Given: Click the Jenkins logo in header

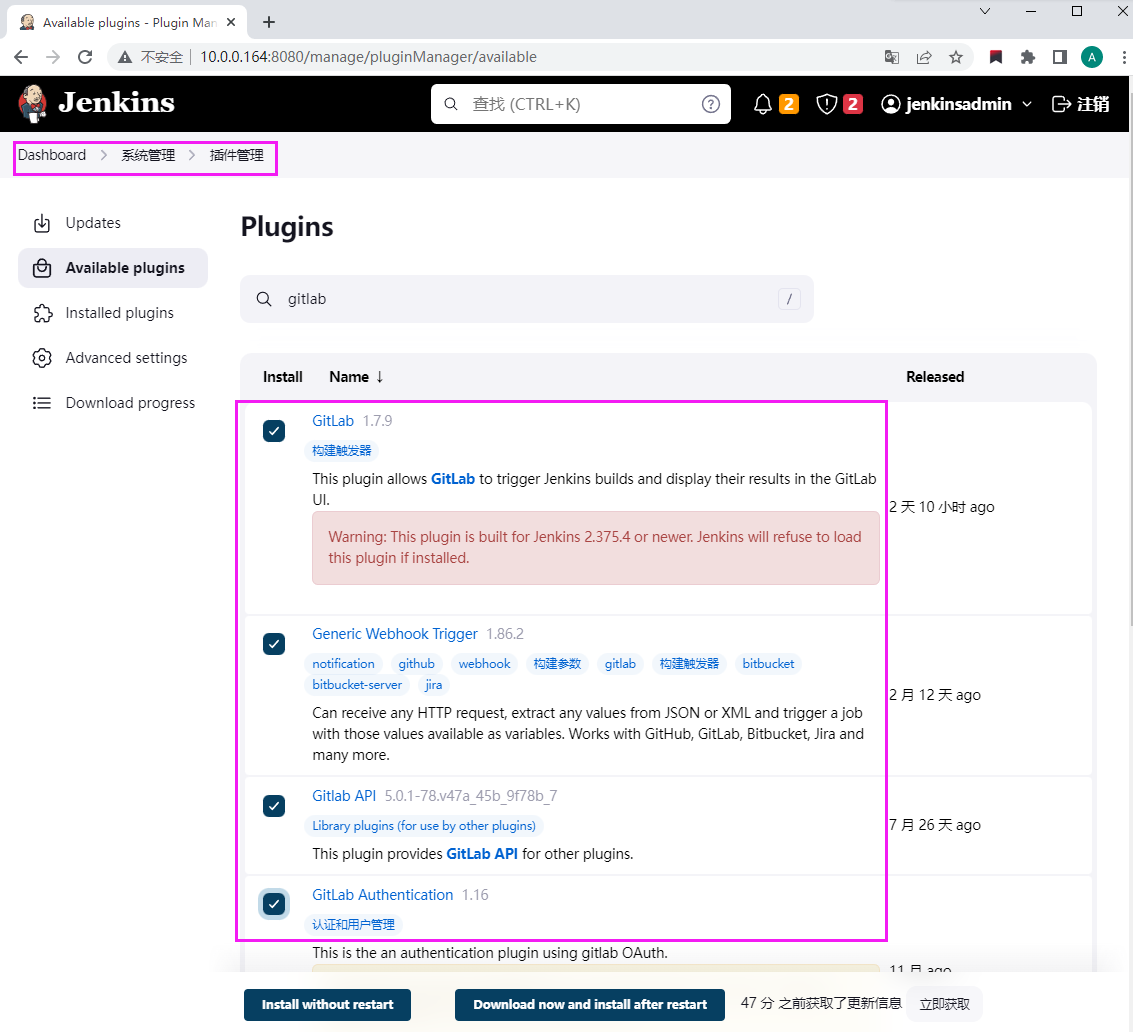Looking at the screenshot, I should point(96,103).
